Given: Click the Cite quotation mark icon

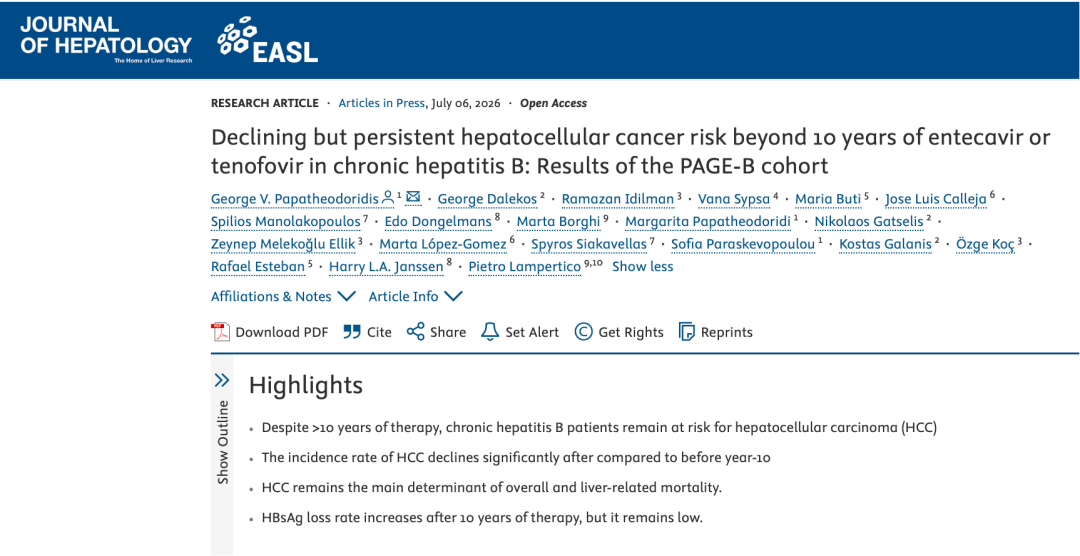Looking at the screenshot, I should 351,332.
